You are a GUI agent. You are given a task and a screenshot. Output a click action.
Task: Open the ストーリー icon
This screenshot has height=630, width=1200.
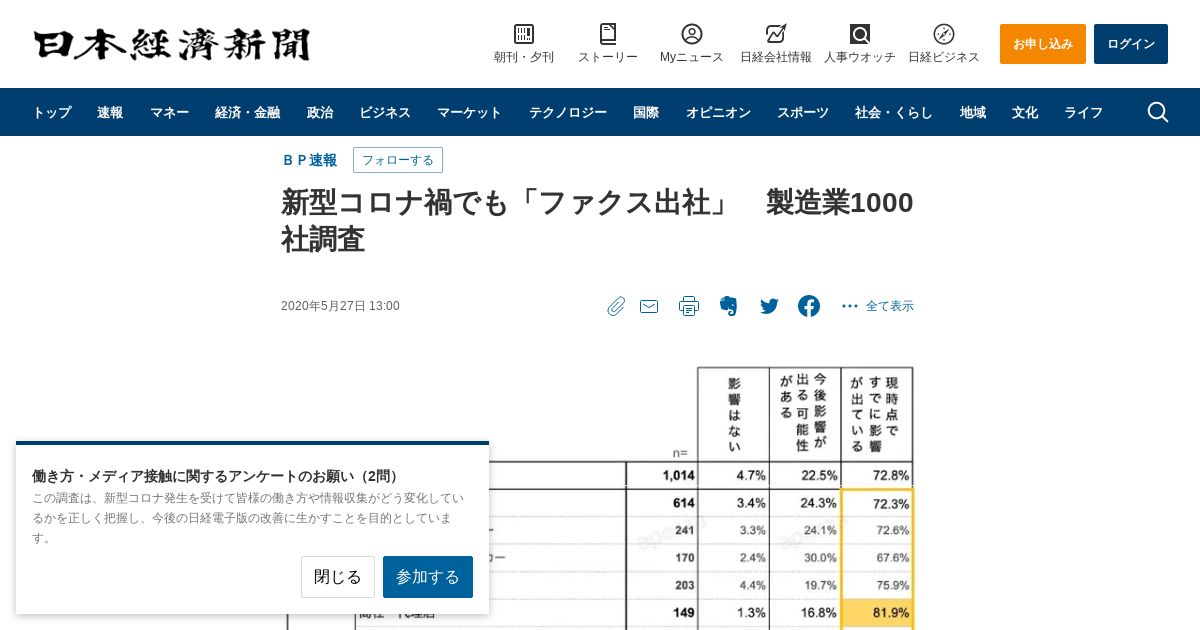click(x=608, y=34)
